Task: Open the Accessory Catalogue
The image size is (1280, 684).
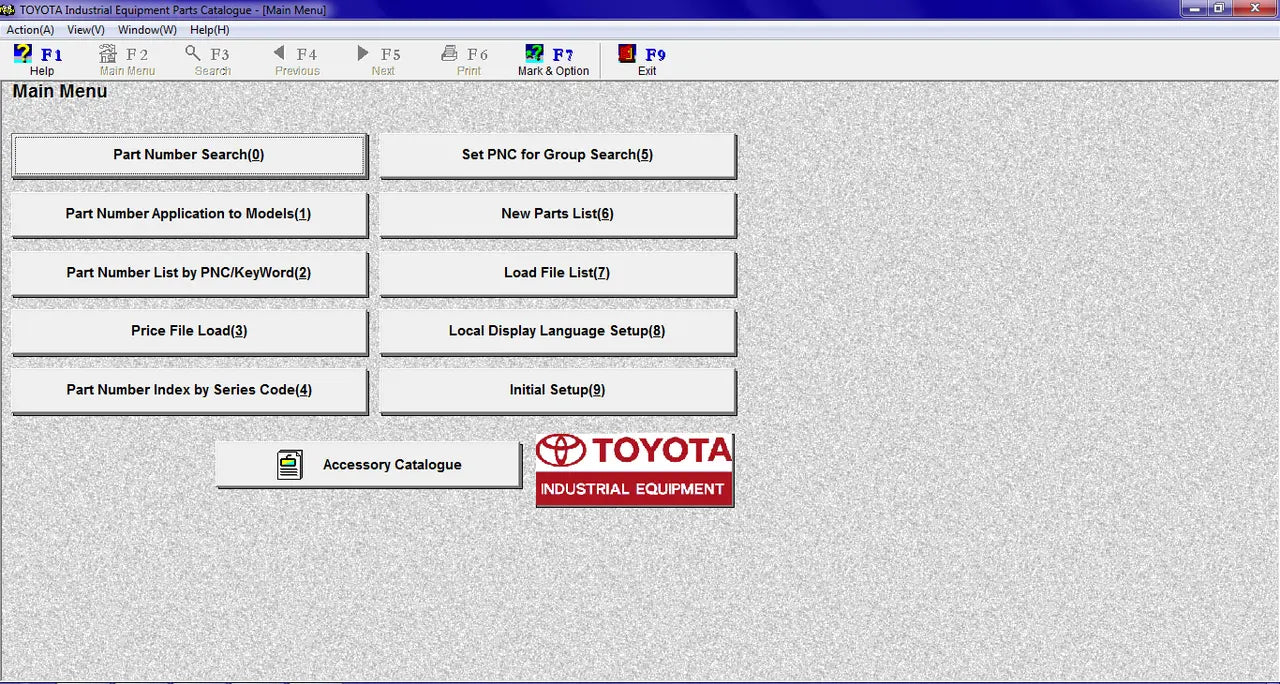Action: coord(368,464)
